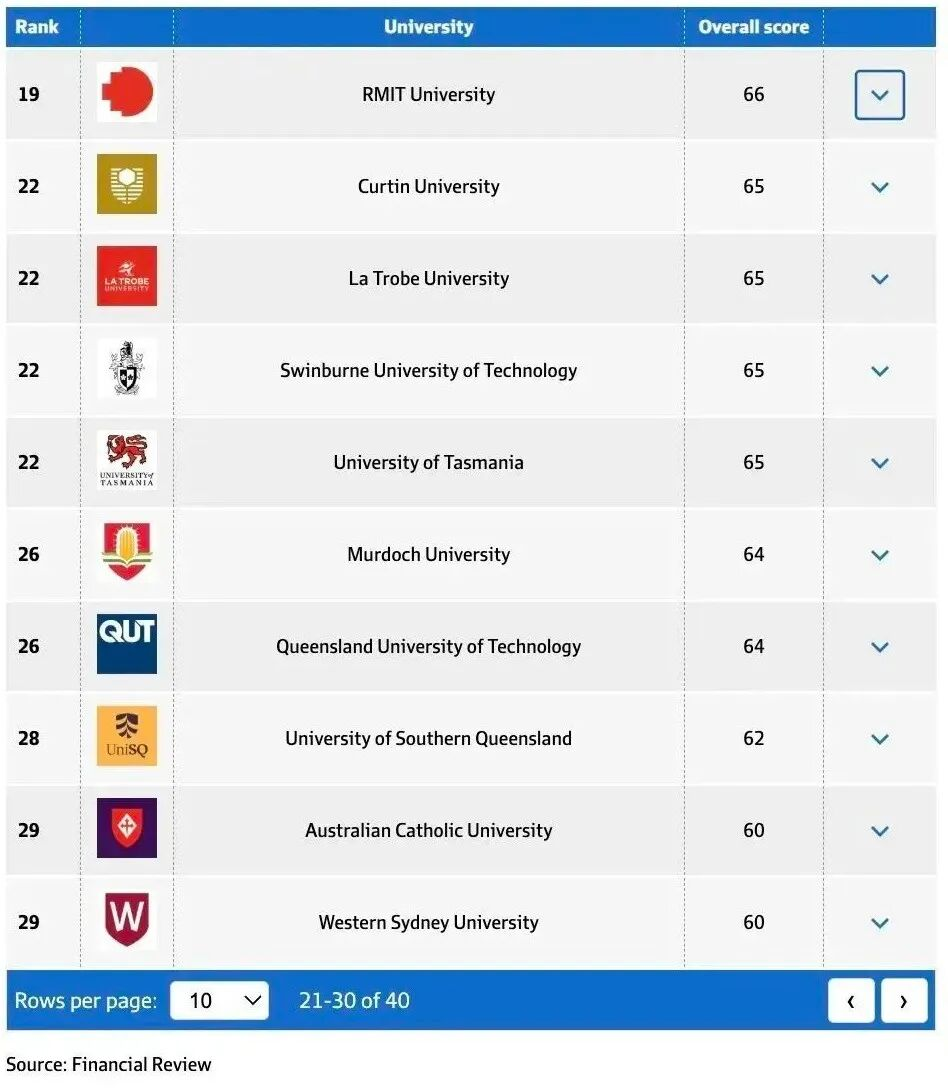Sort by the Rank column header
This screenshot has width=948, height=1088.
click(x=37, y=27)
